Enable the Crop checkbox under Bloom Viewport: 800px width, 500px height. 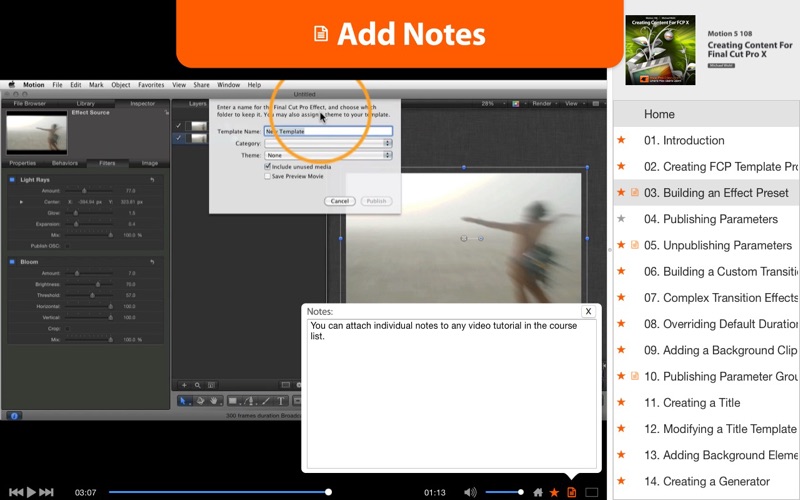coord(67,329)
